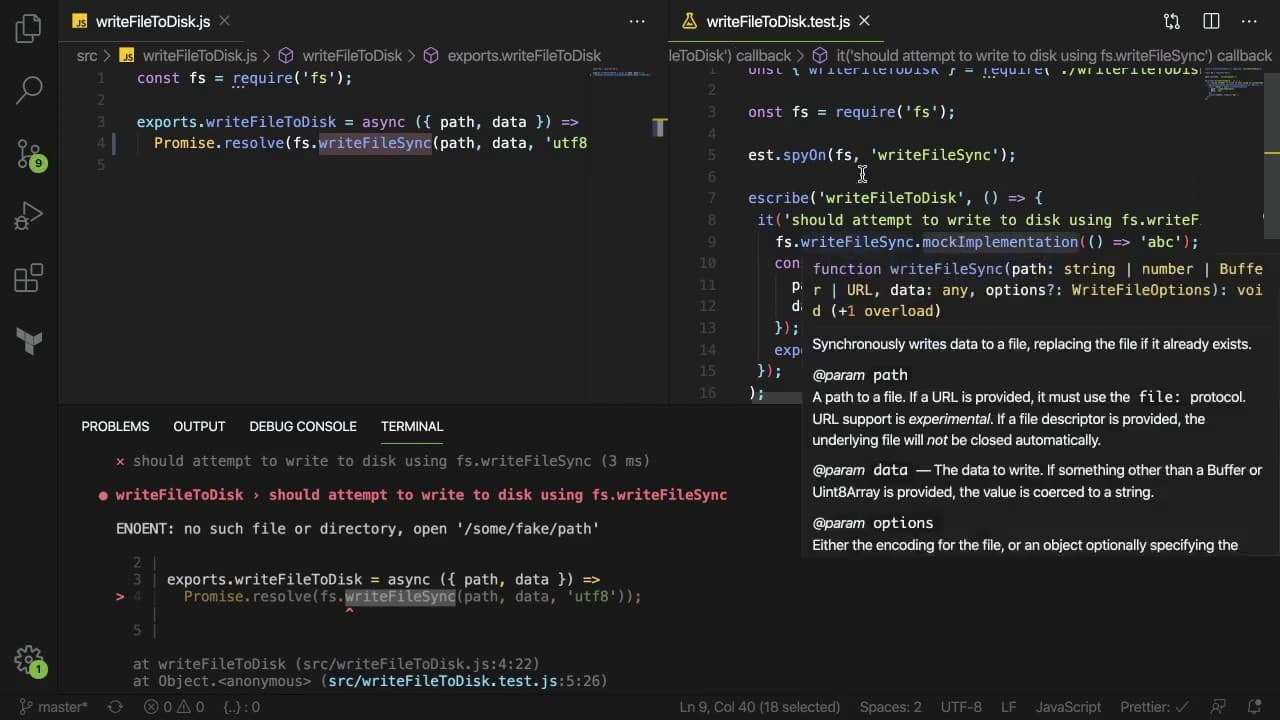The width and height of the screenshot is (1280, 720).
Task: Change indentation via Spaces: 2
Action: click(891, 707)
